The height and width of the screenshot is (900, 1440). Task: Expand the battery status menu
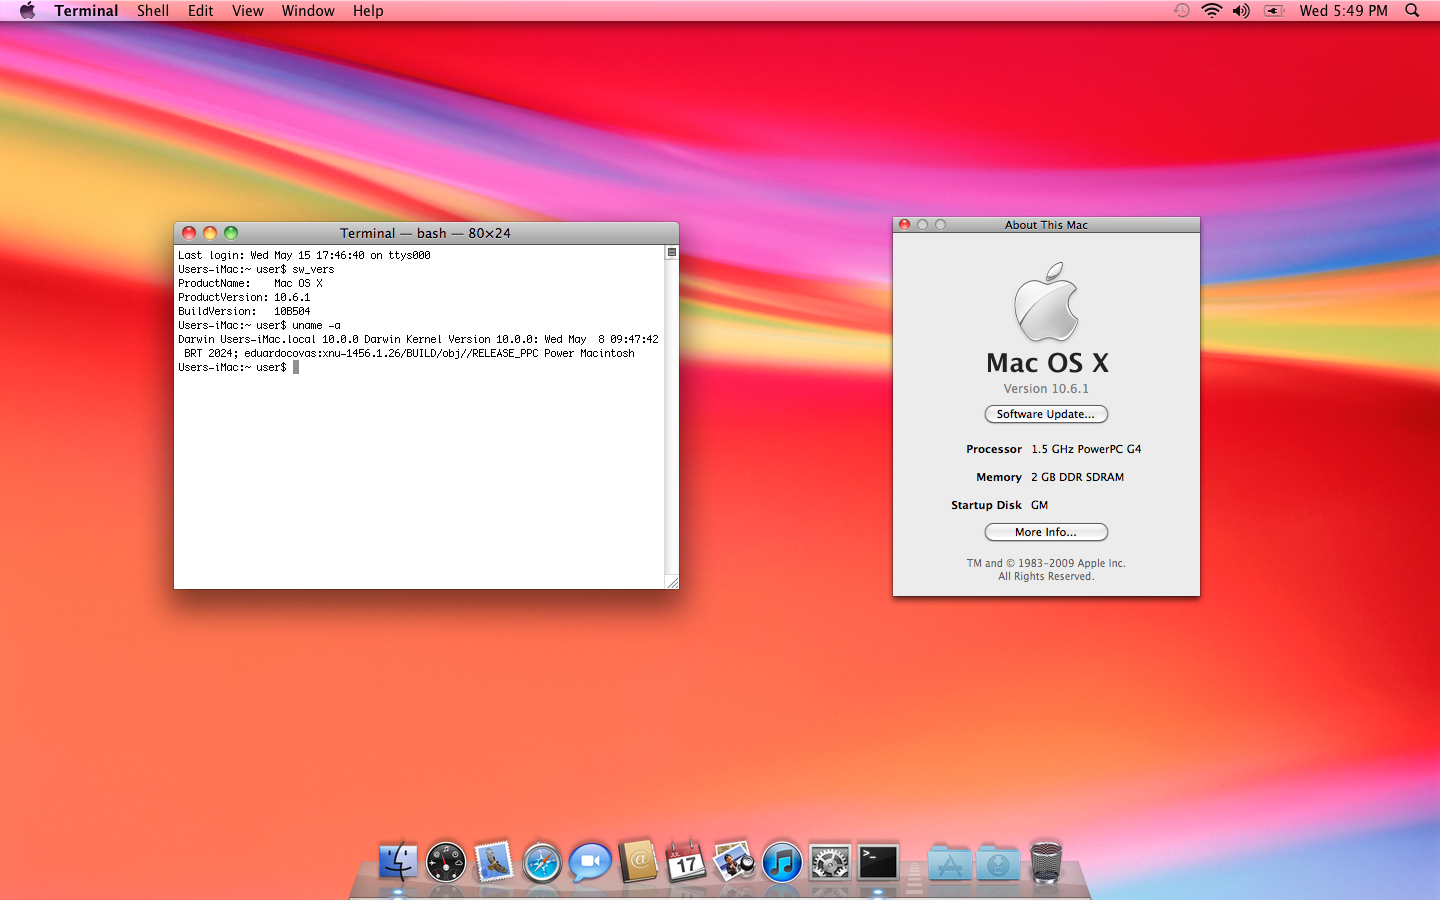pyautogui.click(x=1274, y=11)
